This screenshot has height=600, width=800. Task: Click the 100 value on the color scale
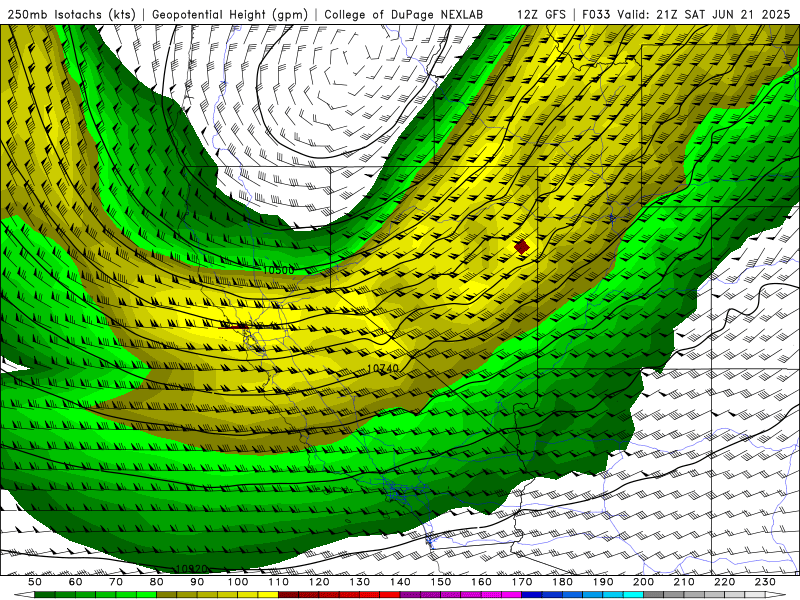pos(238,582)
